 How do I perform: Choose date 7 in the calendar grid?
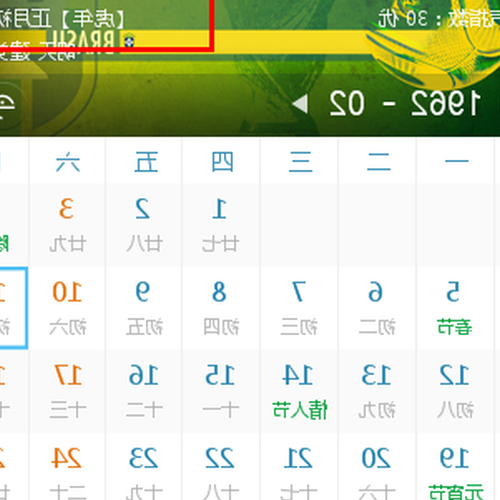299,308
